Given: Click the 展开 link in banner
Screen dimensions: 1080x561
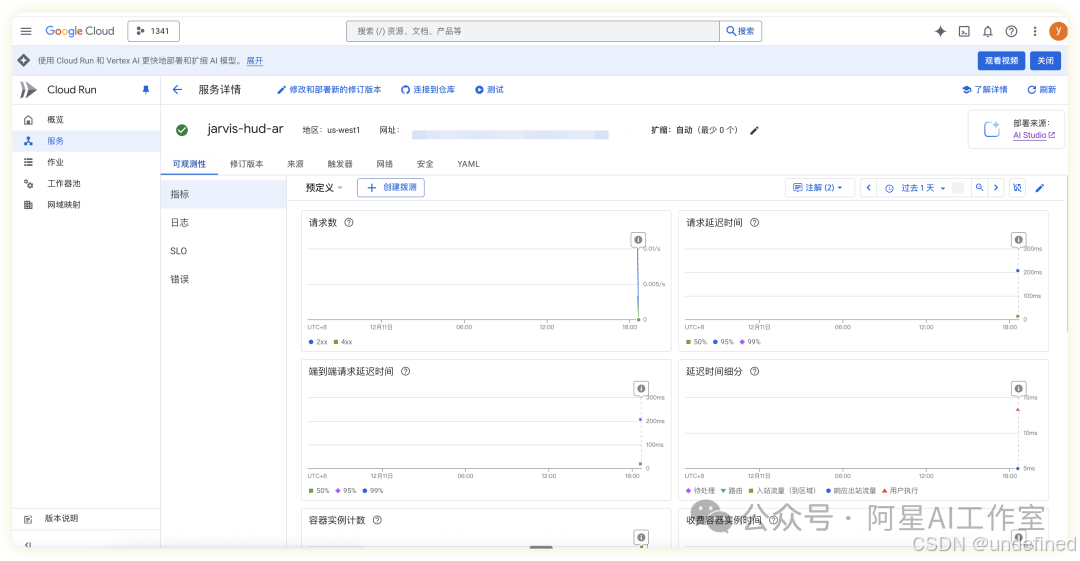Looking at the screenshot, I should tap(255, 61).
